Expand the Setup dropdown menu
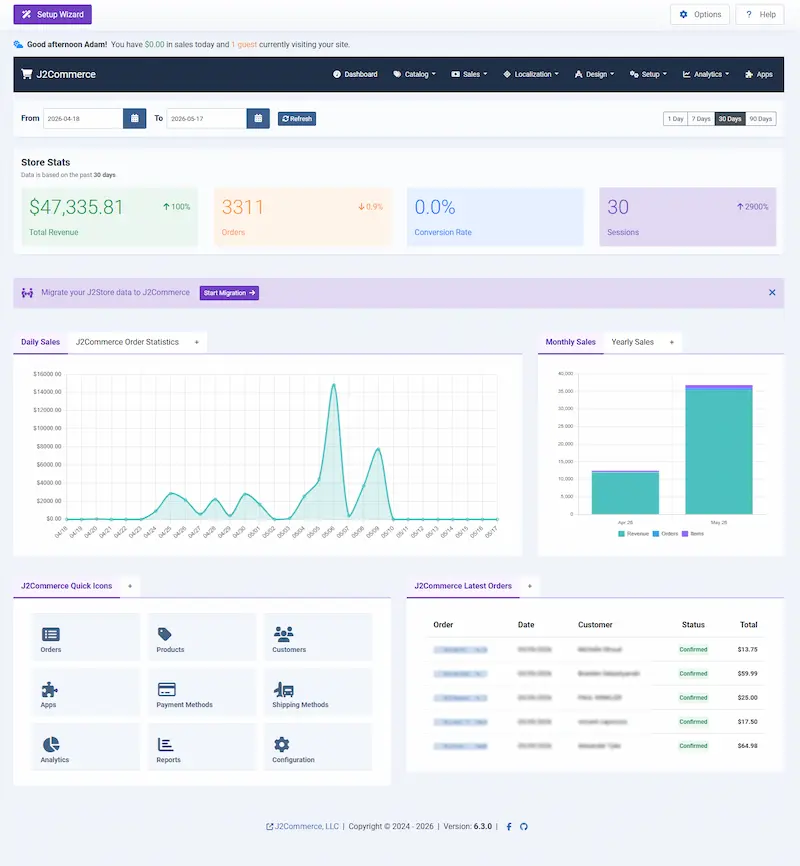Image resolution: width=800 pixels, height=866 pixels. tap(648, 74)
